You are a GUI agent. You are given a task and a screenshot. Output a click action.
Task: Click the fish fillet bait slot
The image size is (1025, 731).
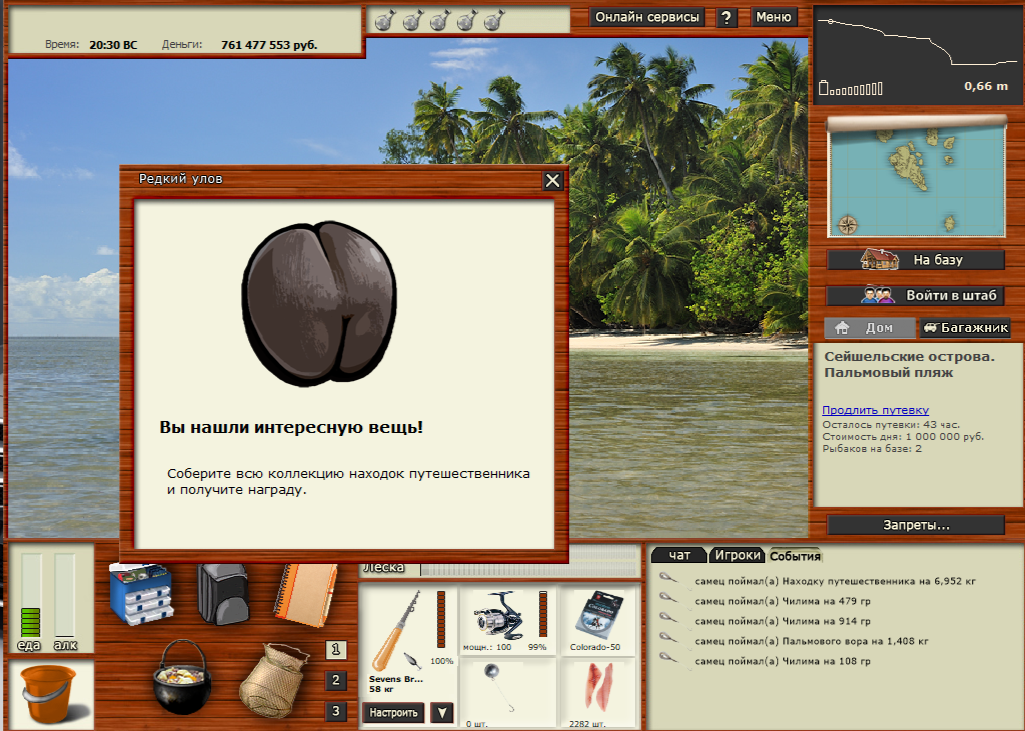(x=597, y=692)
